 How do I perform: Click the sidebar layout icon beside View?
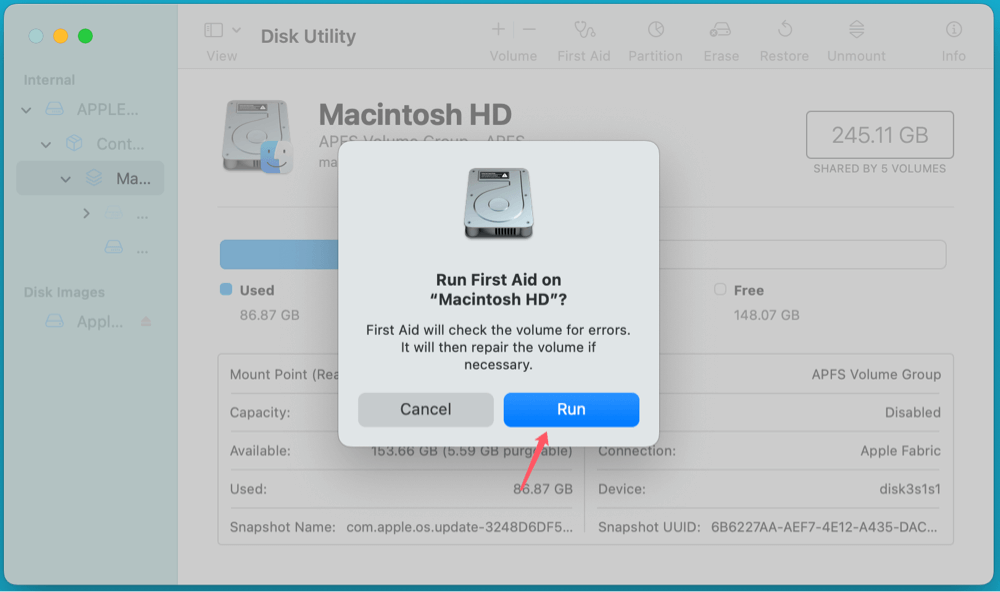212,30
